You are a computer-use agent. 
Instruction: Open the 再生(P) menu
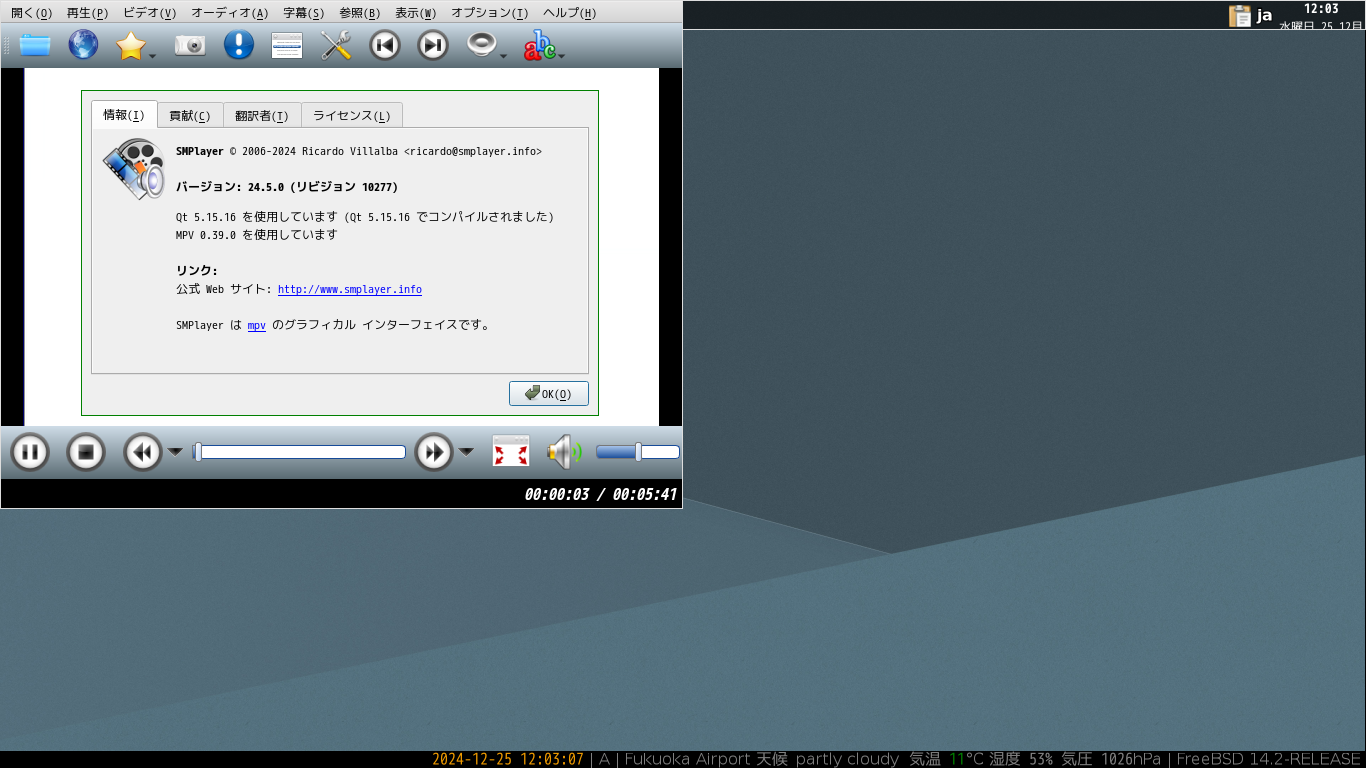tap(87, 13)
